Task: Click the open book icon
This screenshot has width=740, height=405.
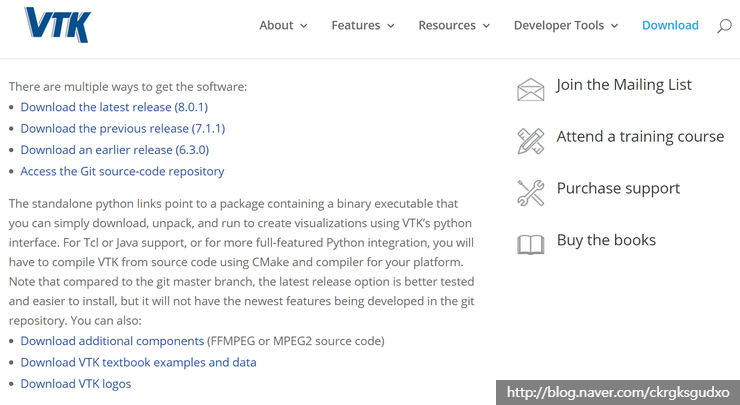Action: click(x=530, y=243)
